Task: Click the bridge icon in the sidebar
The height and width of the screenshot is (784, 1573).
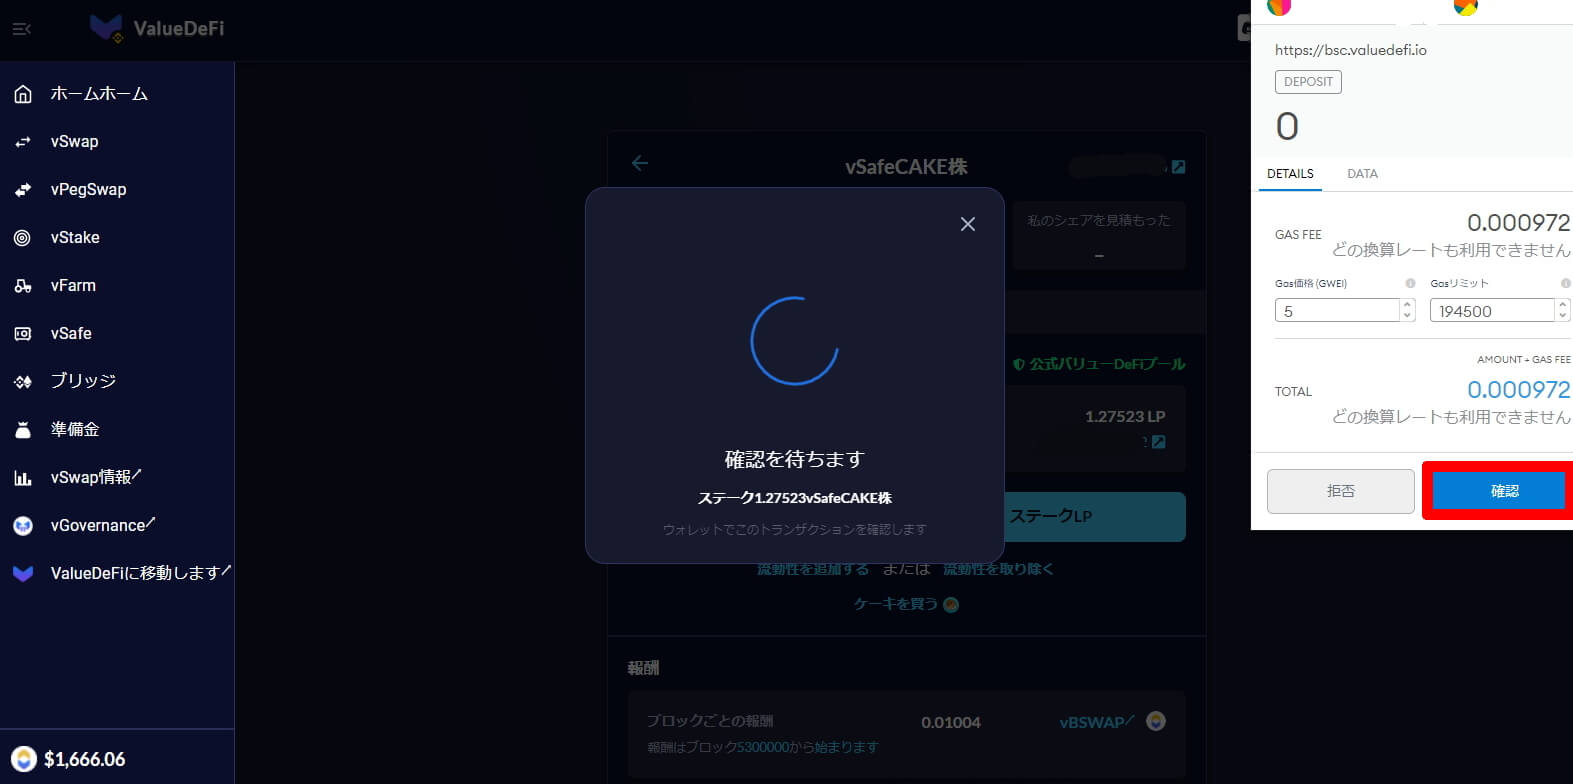Action: (23, 382)
